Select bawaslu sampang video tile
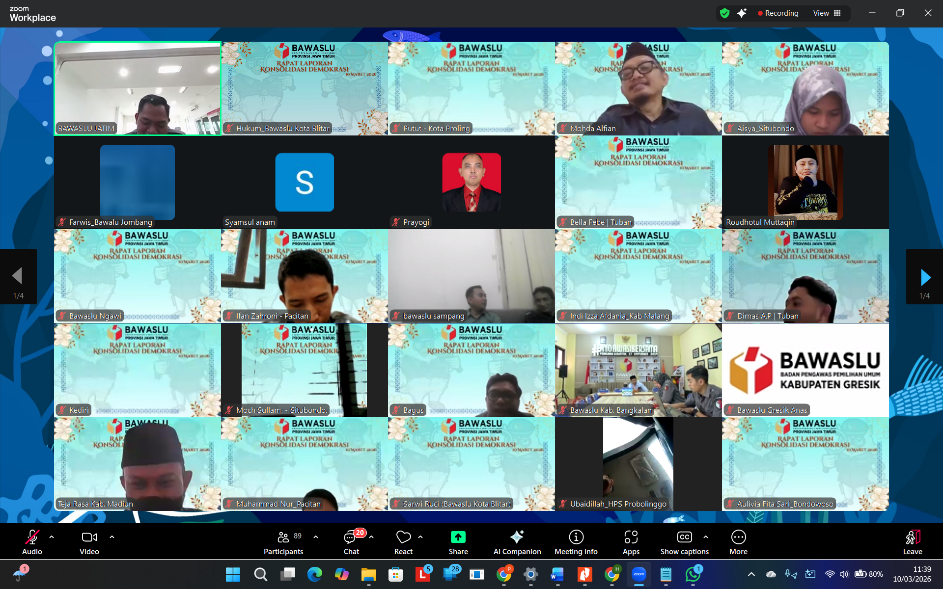The image size is (943, 589). click(x=472, y=276)
